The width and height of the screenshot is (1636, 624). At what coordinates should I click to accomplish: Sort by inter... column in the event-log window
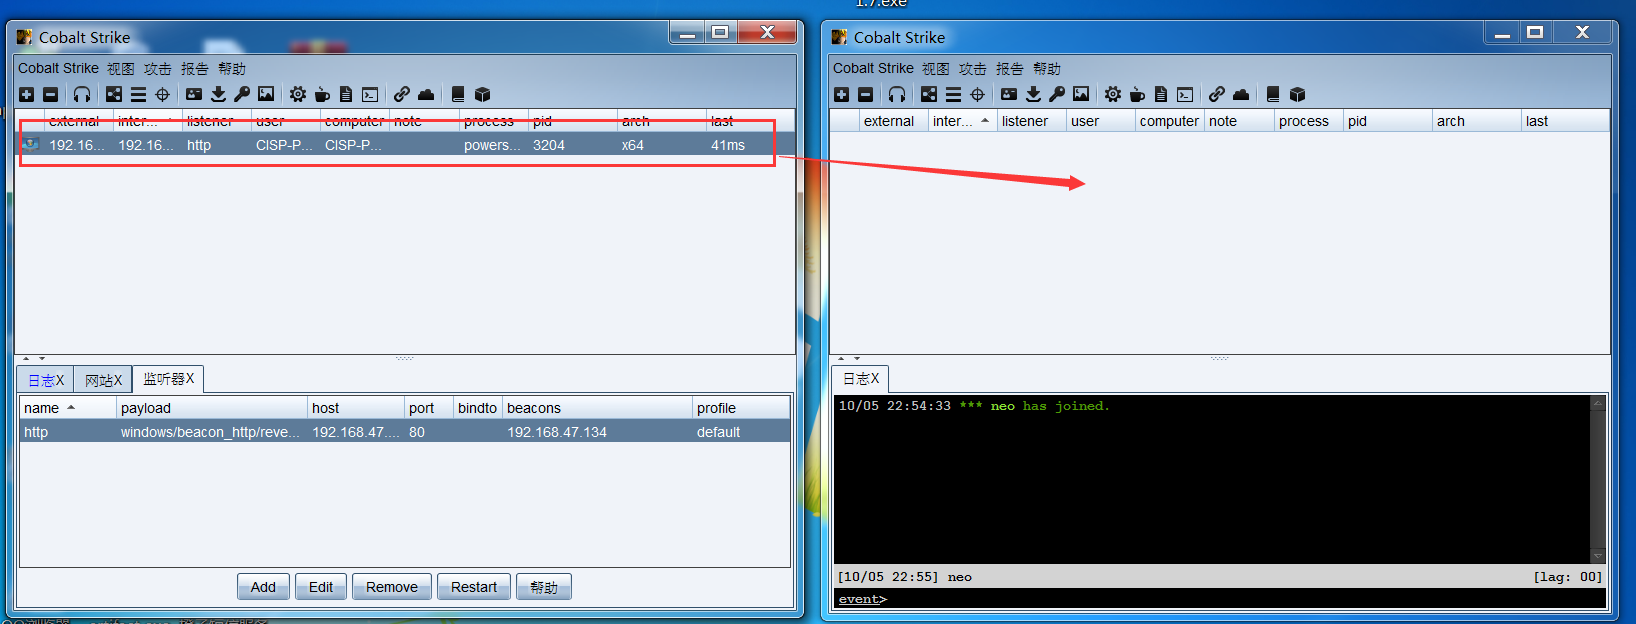point(962,121)
